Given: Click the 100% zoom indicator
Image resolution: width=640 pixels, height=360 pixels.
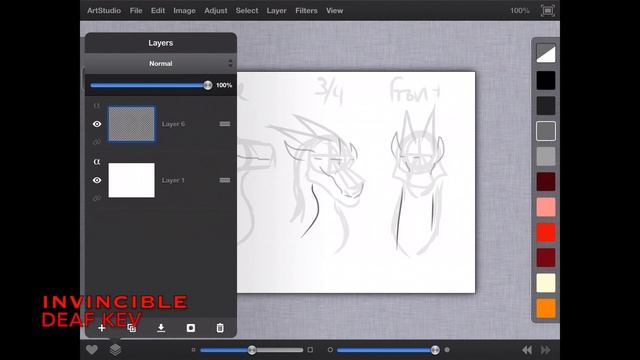Looking at the screenshot, I should pos(520,11).
